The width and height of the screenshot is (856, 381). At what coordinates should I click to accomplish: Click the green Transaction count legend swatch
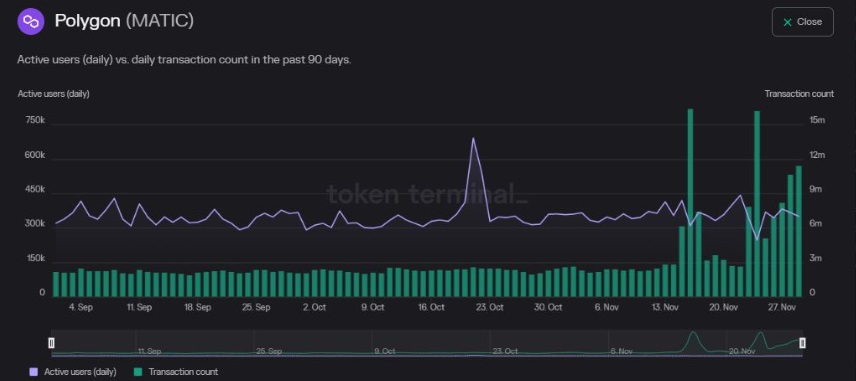click(x=138, y=372)
